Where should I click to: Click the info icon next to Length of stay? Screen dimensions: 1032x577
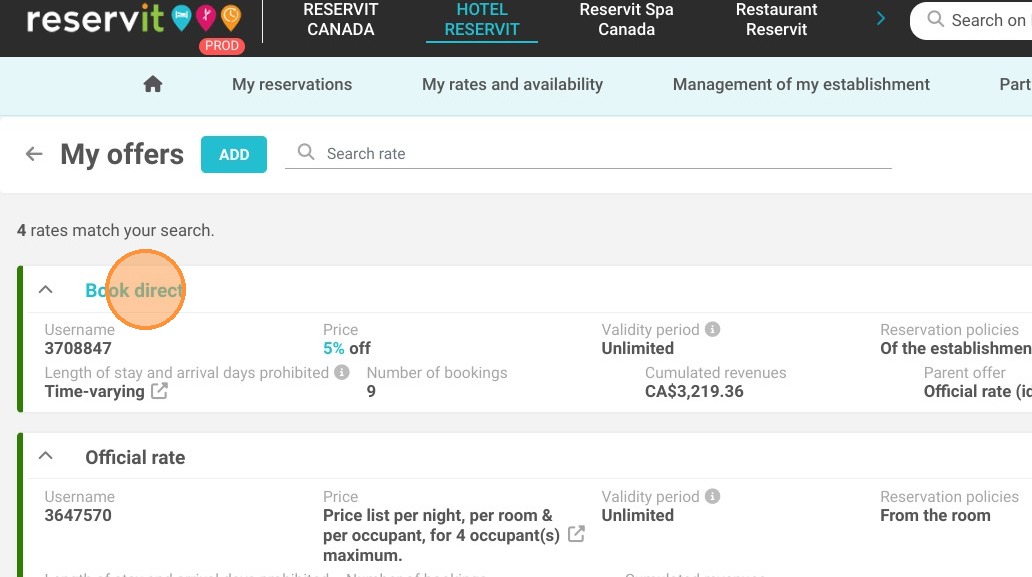pyautogui.click(x=342, y=372)
